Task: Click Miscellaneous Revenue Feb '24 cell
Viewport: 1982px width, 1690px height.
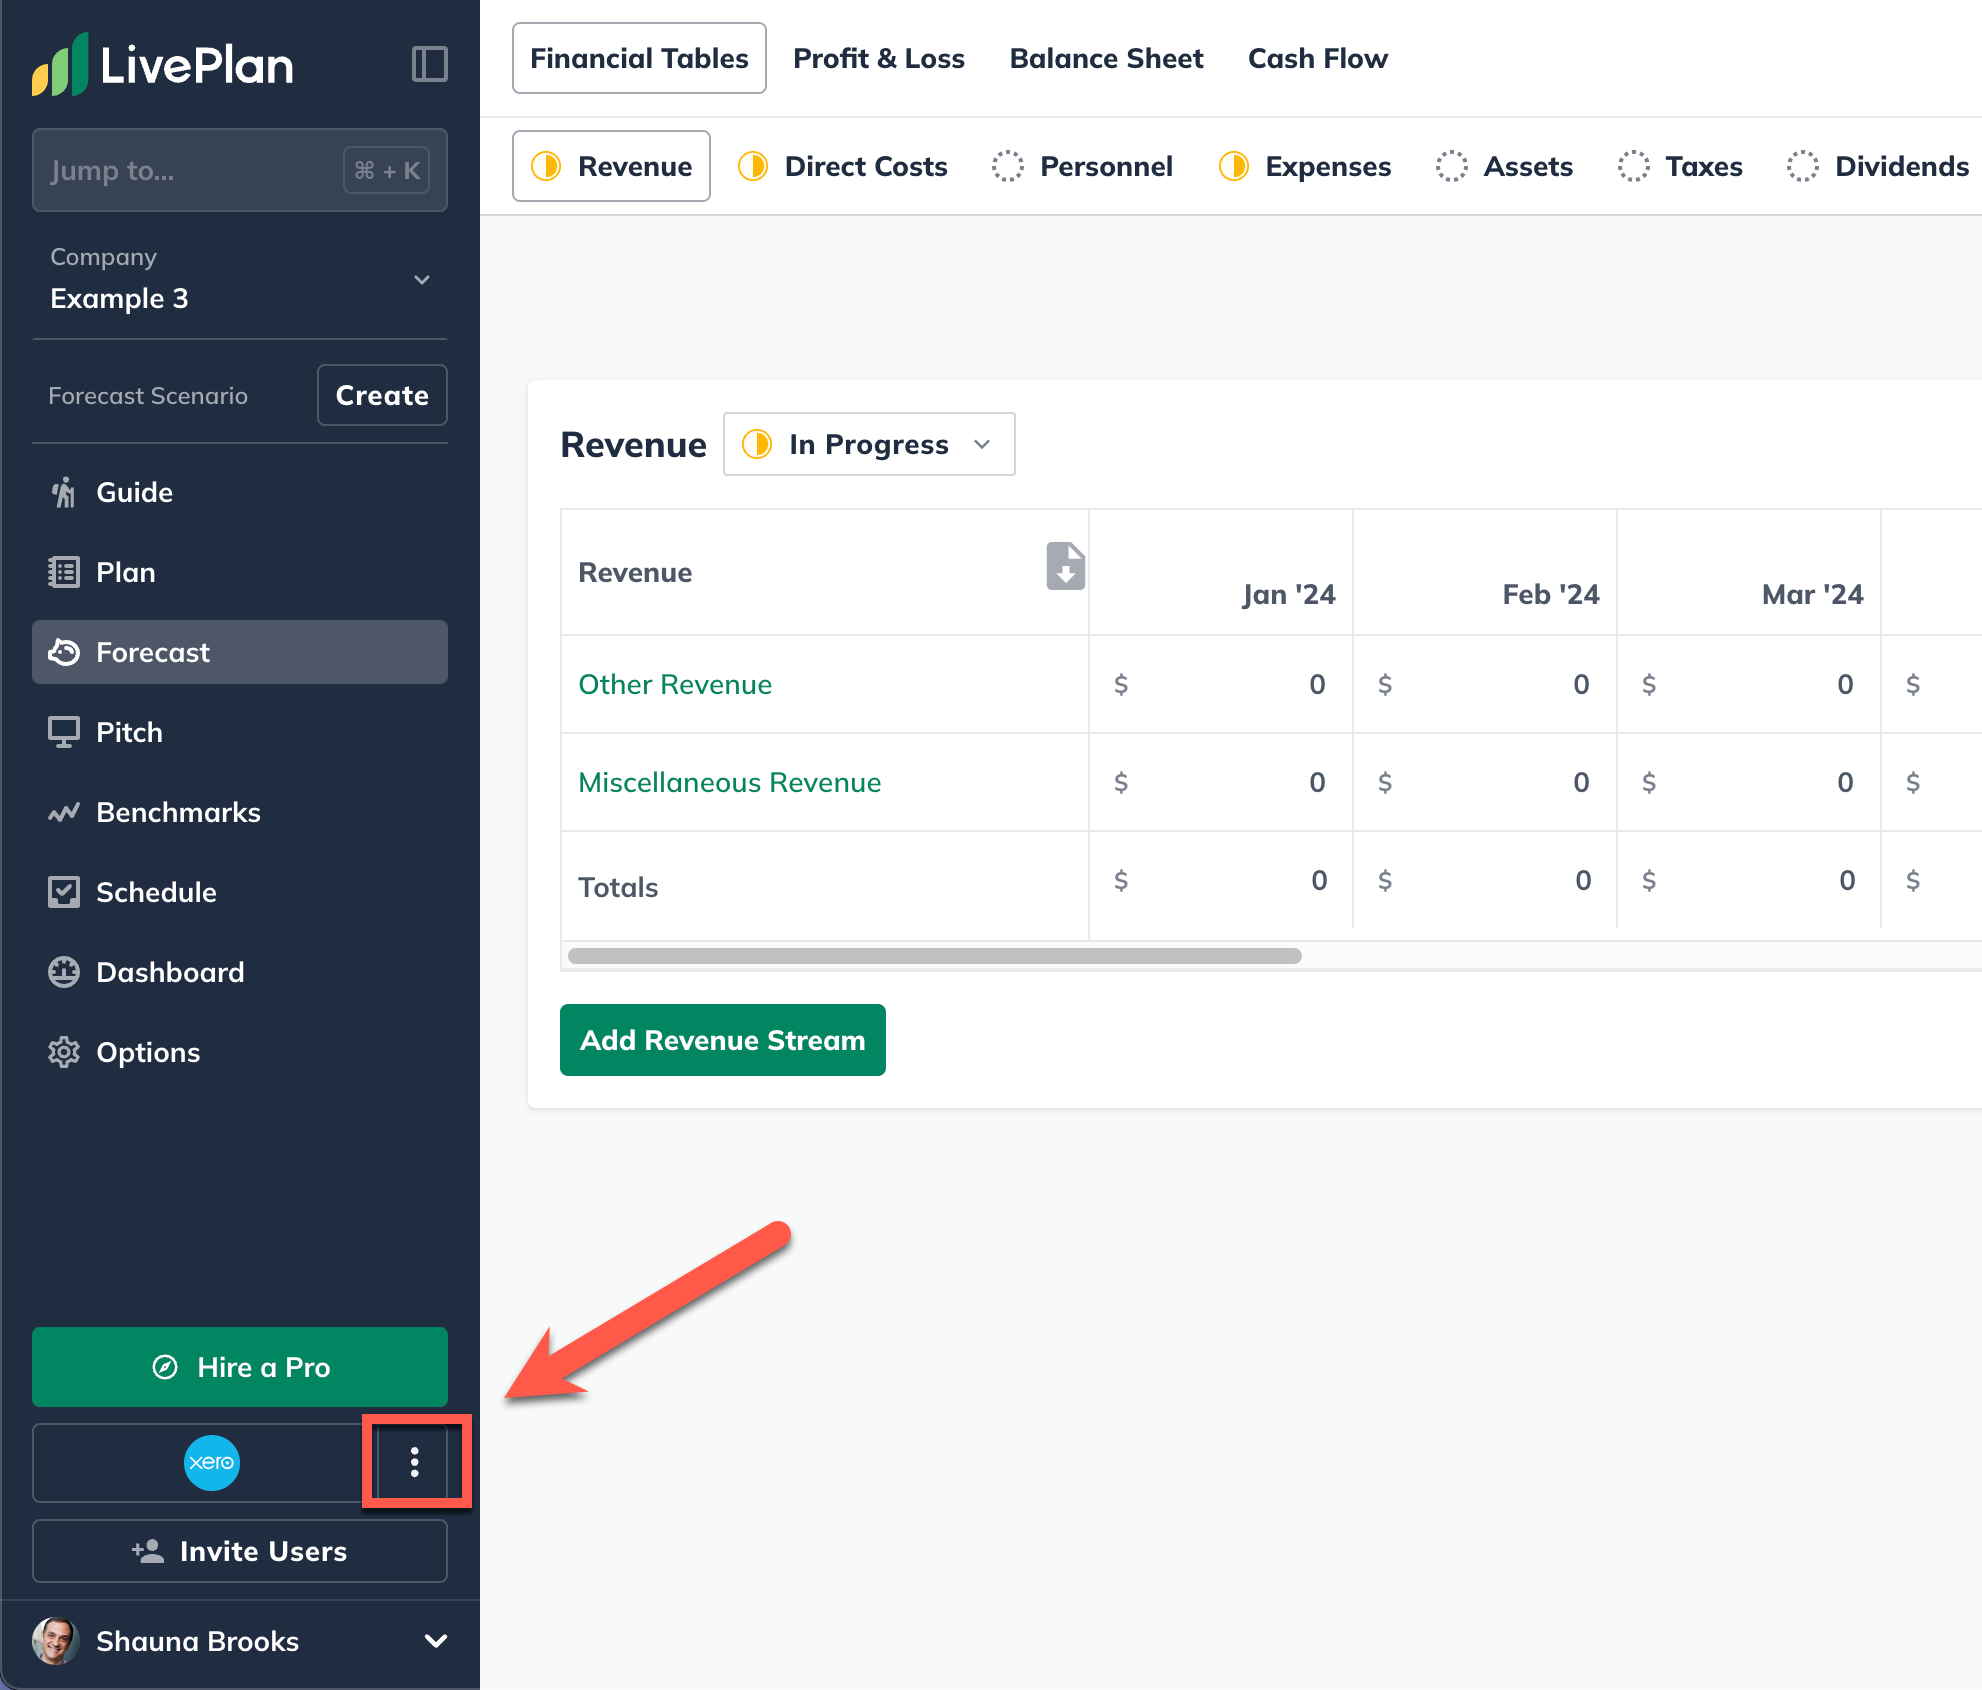Action: point(1485,782)
